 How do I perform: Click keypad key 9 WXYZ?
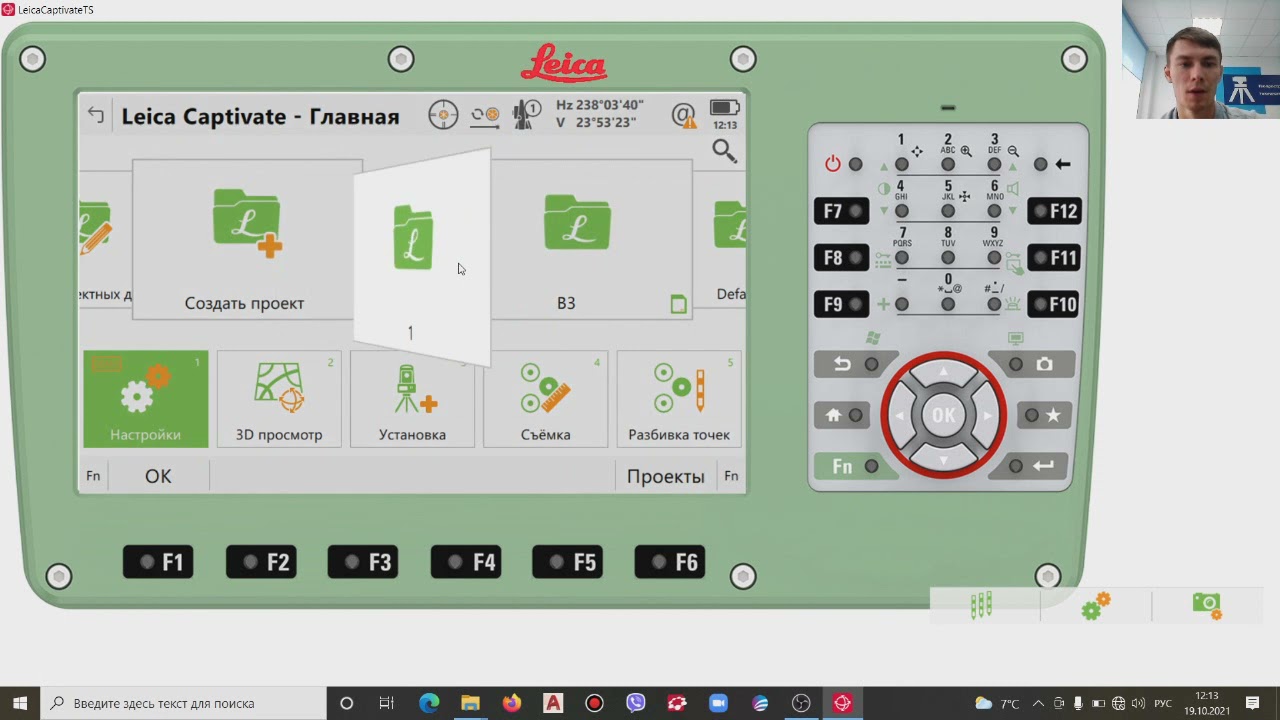(x=994, y=257)
